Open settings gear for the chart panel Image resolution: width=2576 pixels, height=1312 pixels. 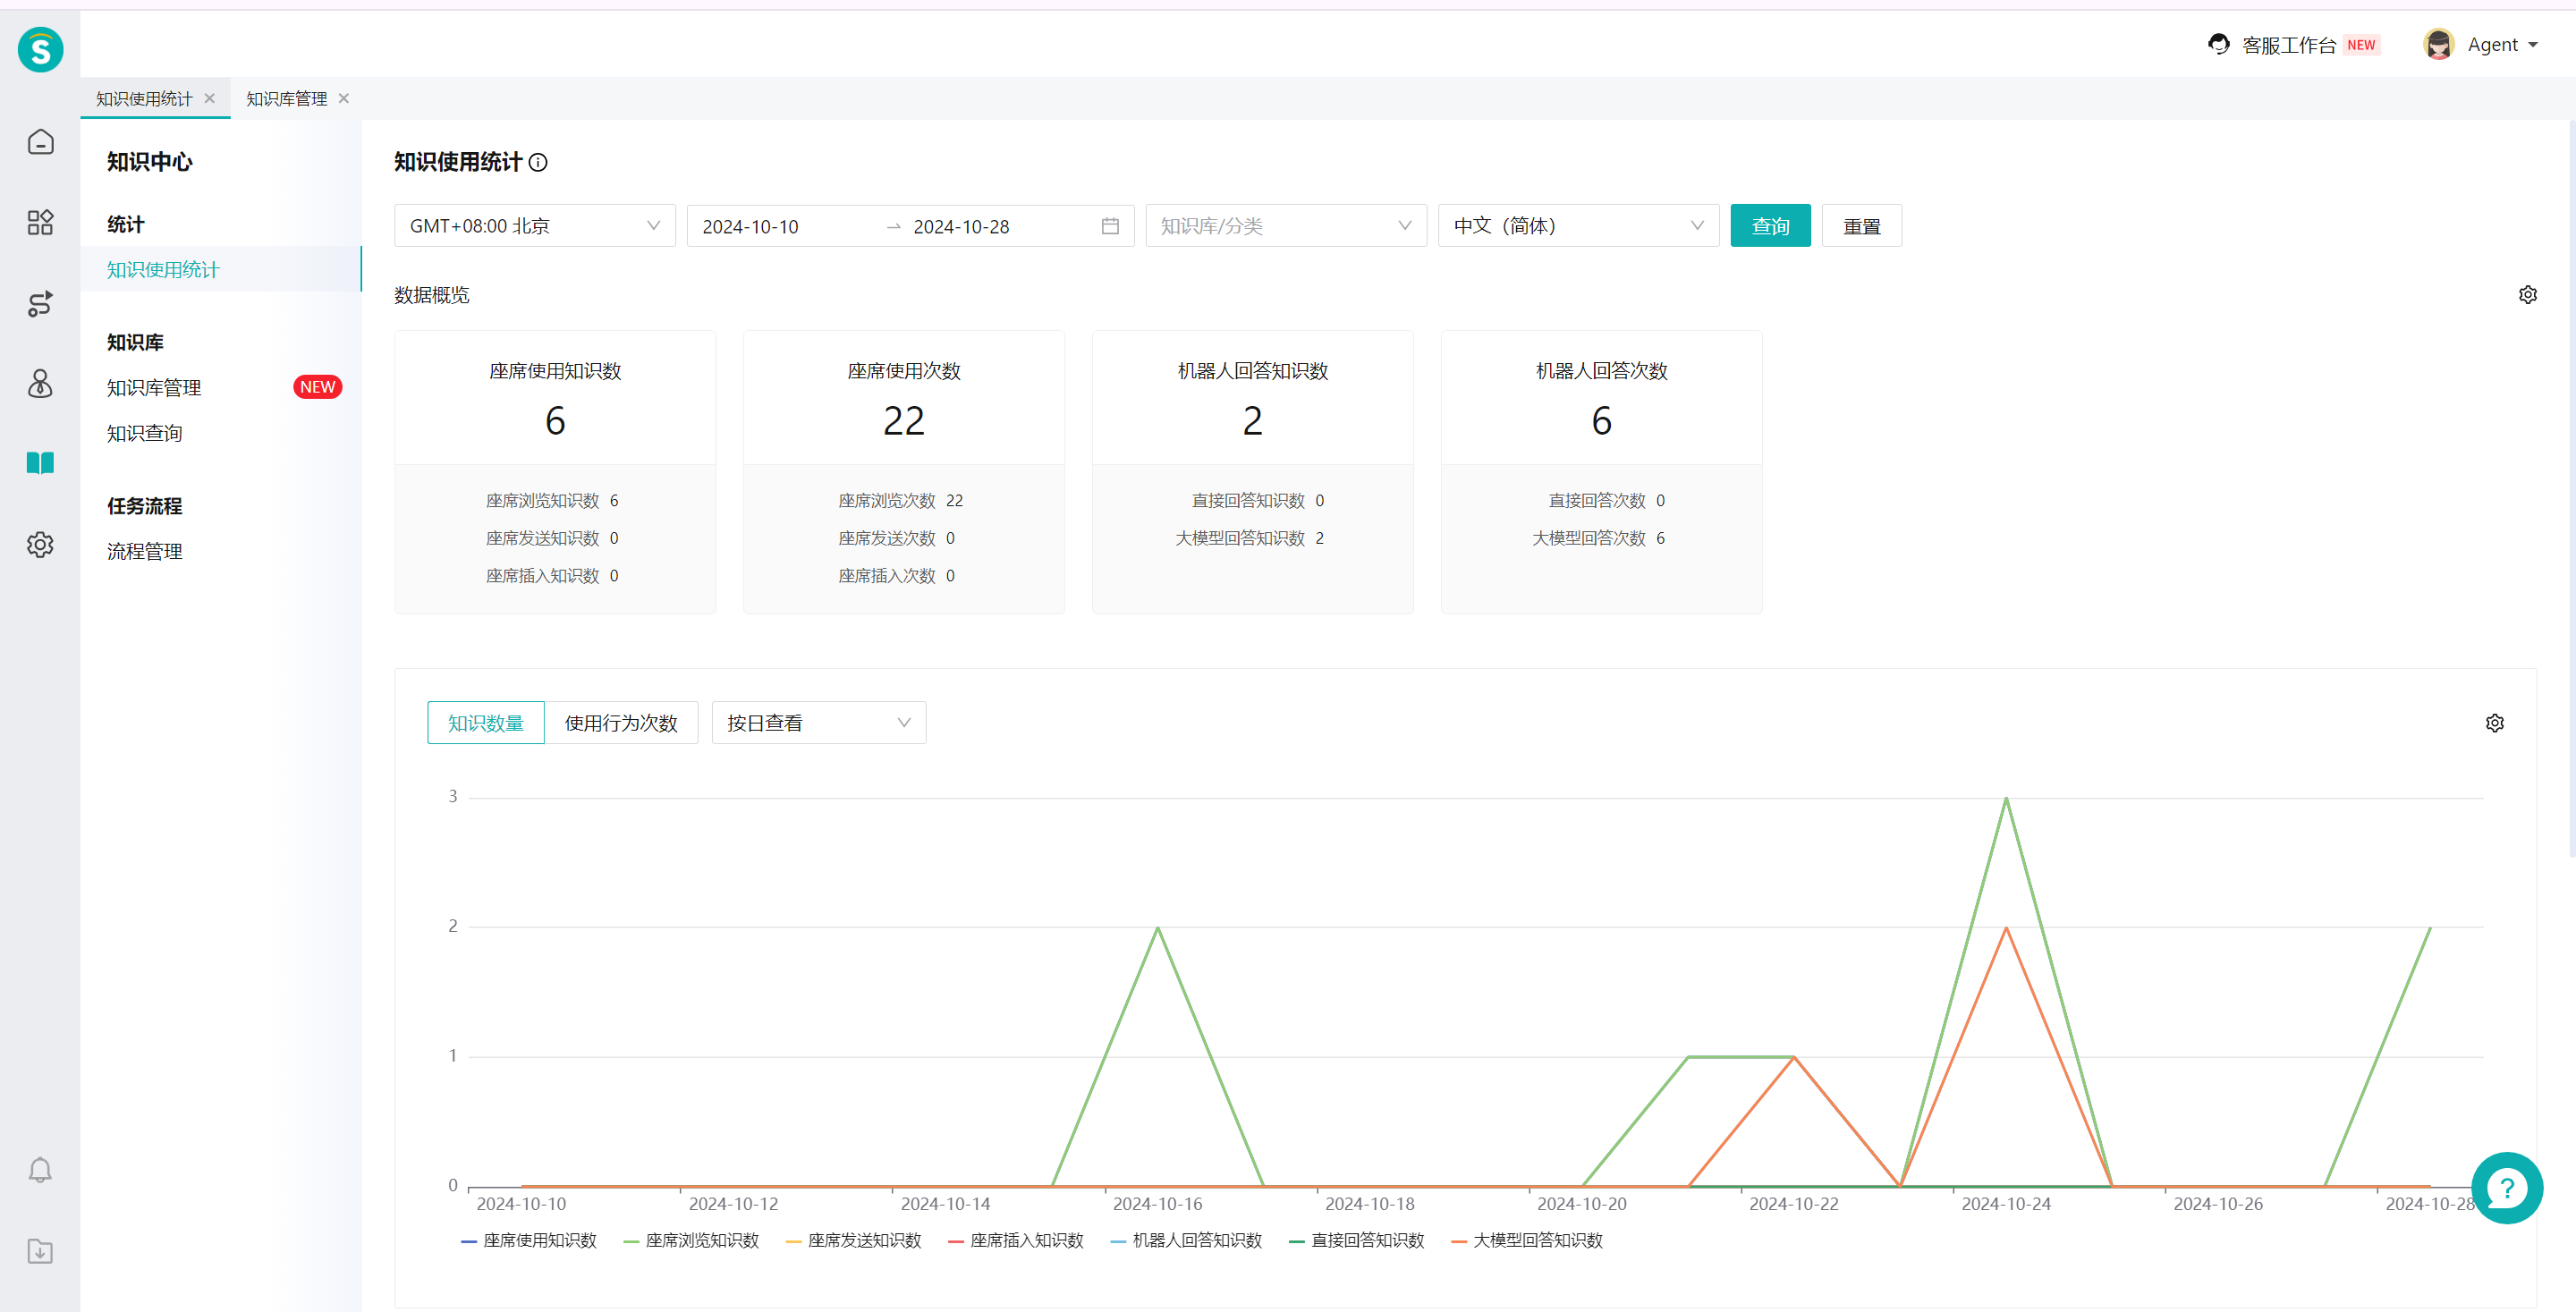pyautogui.click(x=2495, y=723)
